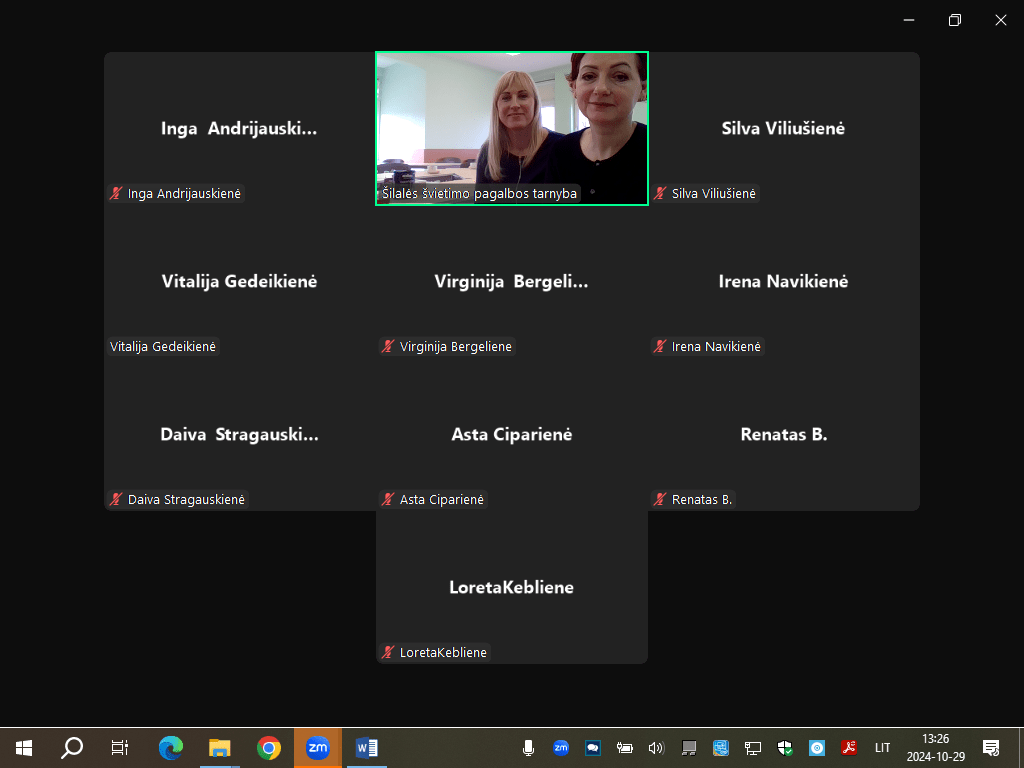Click the muted microphone icon beside LoretaKebliene
Viewport: 1024px width, 768px height.
coord(388,652)
